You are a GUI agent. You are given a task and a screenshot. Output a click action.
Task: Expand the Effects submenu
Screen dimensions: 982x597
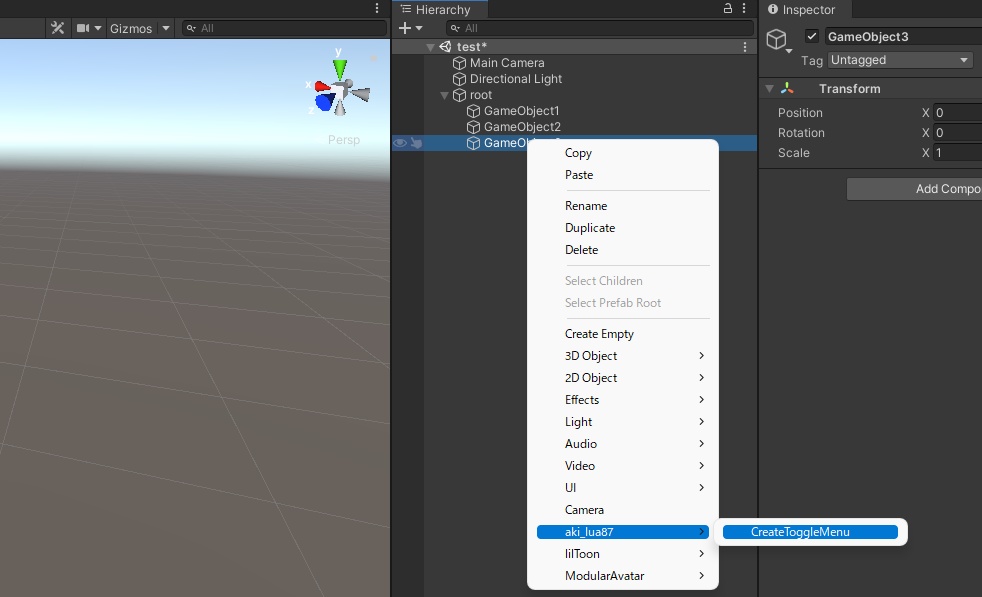pos(623,400)
